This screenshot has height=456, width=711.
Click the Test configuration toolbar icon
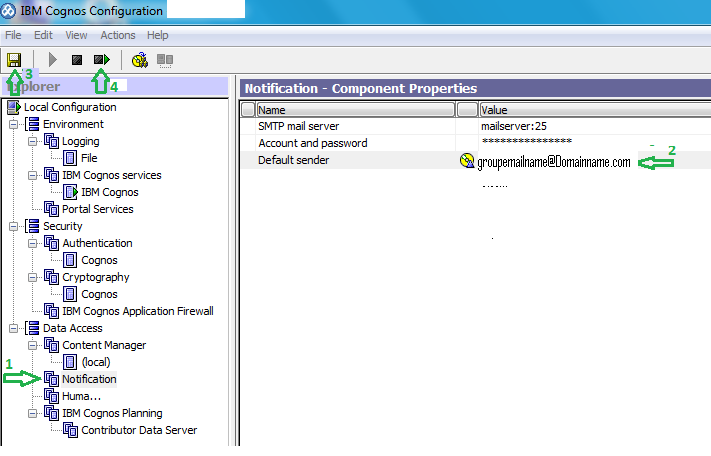(x=140, y=60)
